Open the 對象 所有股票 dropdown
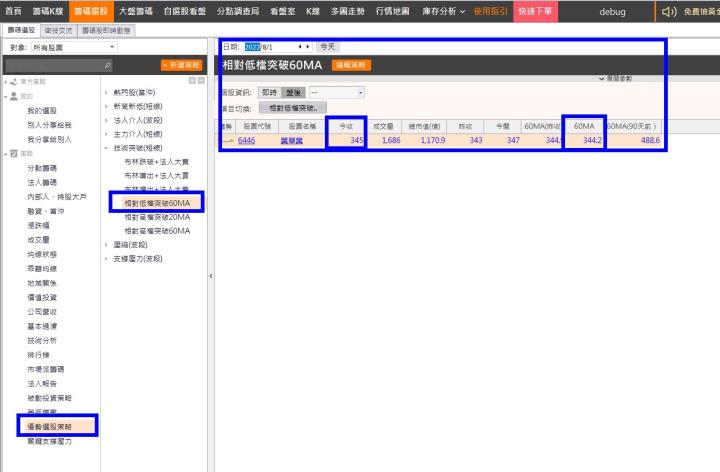720x472 pixels. point(74,47)
